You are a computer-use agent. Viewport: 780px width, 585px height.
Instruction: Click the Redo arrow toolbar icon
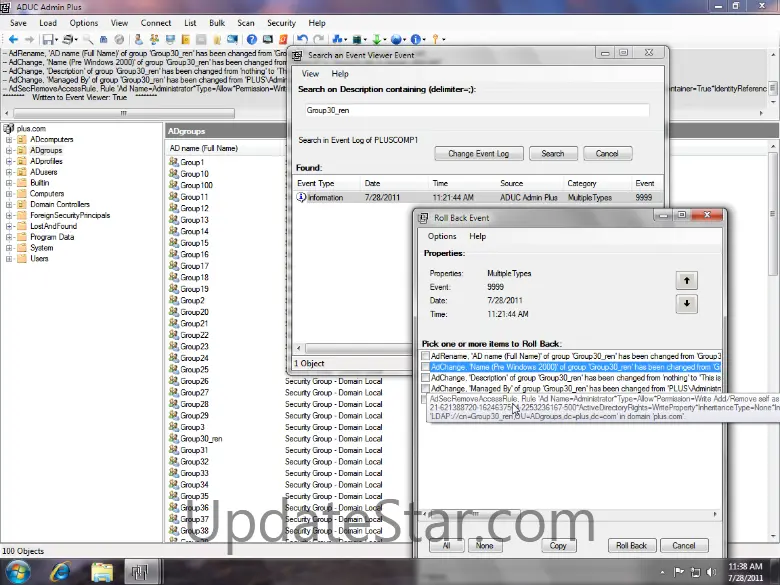pyautogui.click(x=318, y=39)
